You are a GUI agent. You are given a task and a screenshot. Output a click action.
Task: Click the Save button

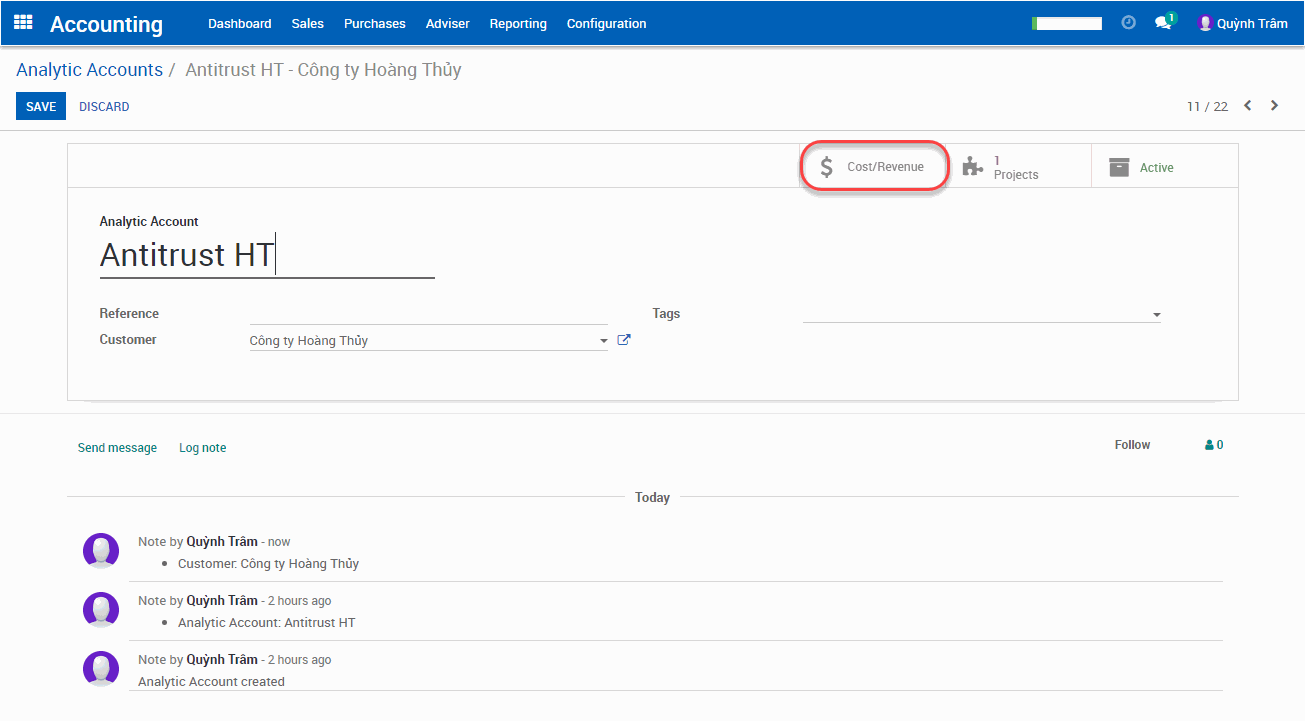41,106
